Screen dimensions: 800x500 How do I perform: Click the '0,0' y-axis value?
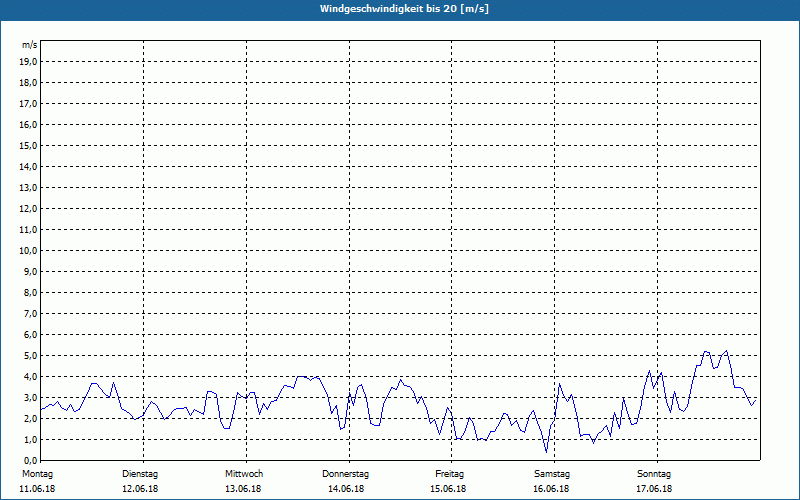tap(30, 461)
